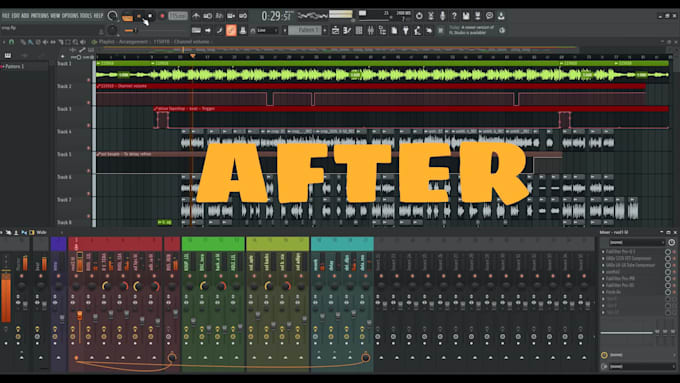Click the microphone one-click recording icon
The image size is (680, 383).
pos(442,16)
